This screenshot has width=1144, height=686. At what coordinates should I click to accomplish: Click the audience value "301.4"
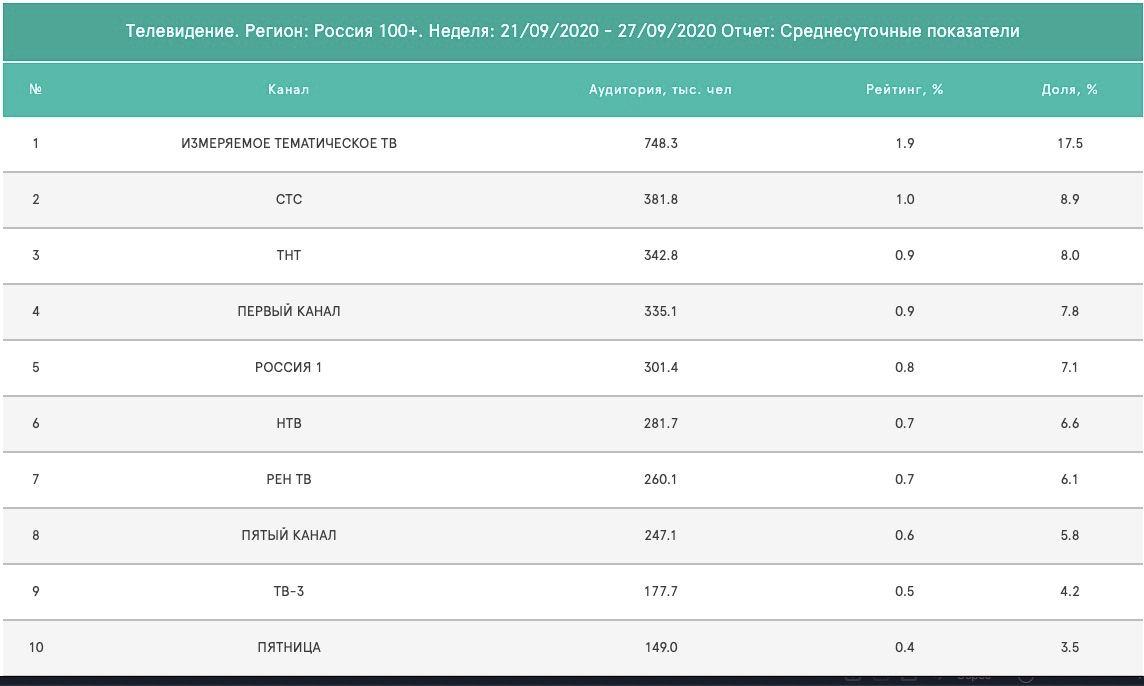(x=661, y=367)
